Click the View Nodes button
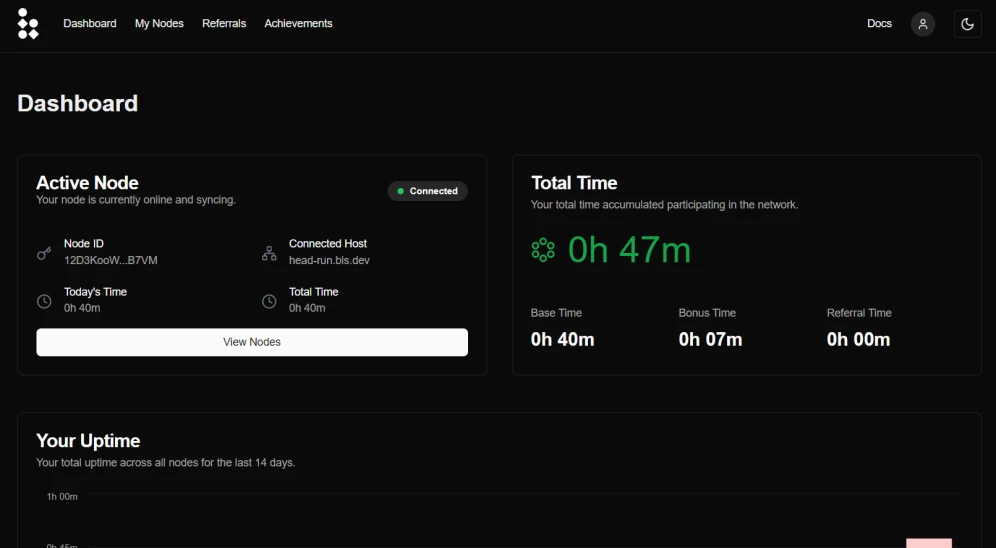 coord(252,342)
